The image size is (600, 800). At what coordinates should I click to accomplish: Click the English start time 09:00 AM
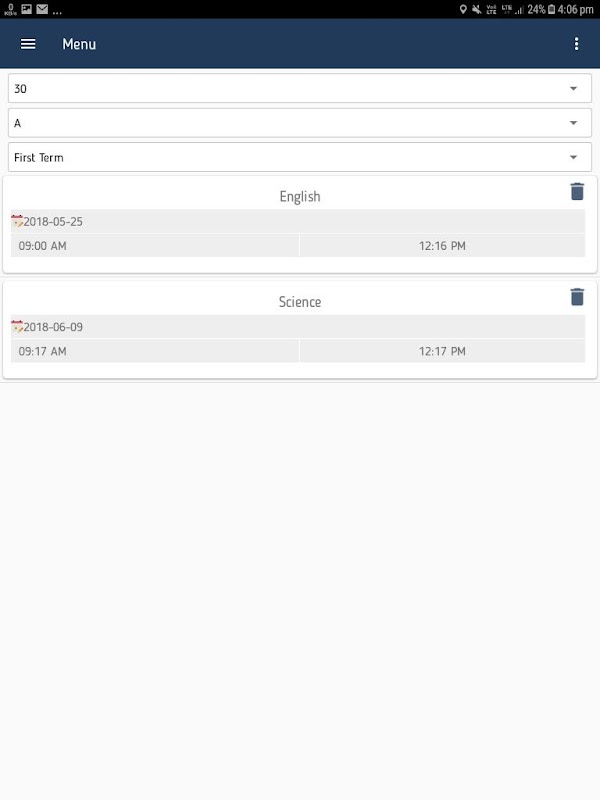pos(43,246)
